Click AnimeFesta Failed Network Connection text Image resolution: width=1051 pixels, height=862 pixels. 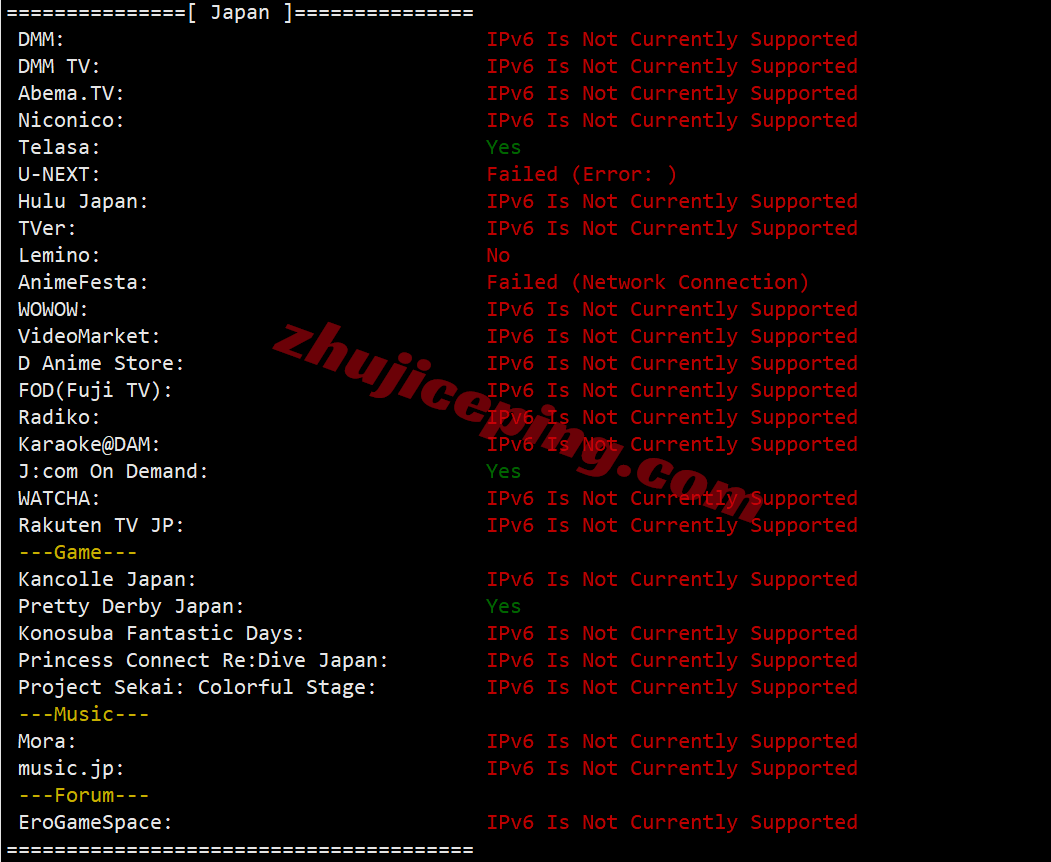tap(647, 282)
